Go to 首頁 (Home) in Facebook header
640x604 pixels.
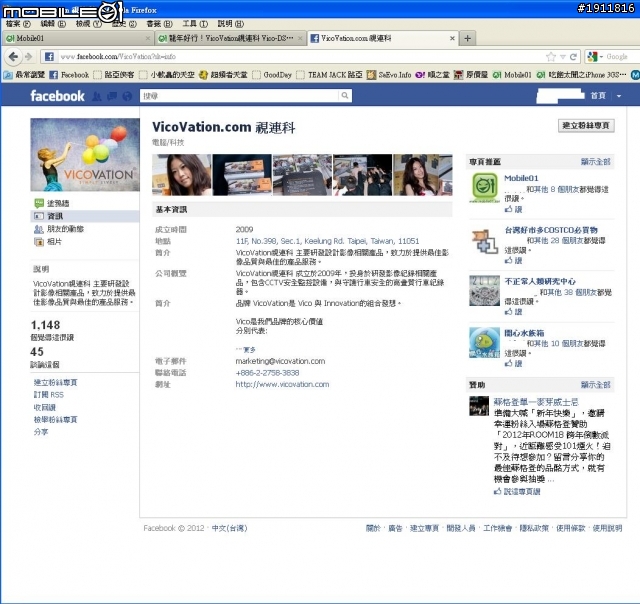point(598,96)
